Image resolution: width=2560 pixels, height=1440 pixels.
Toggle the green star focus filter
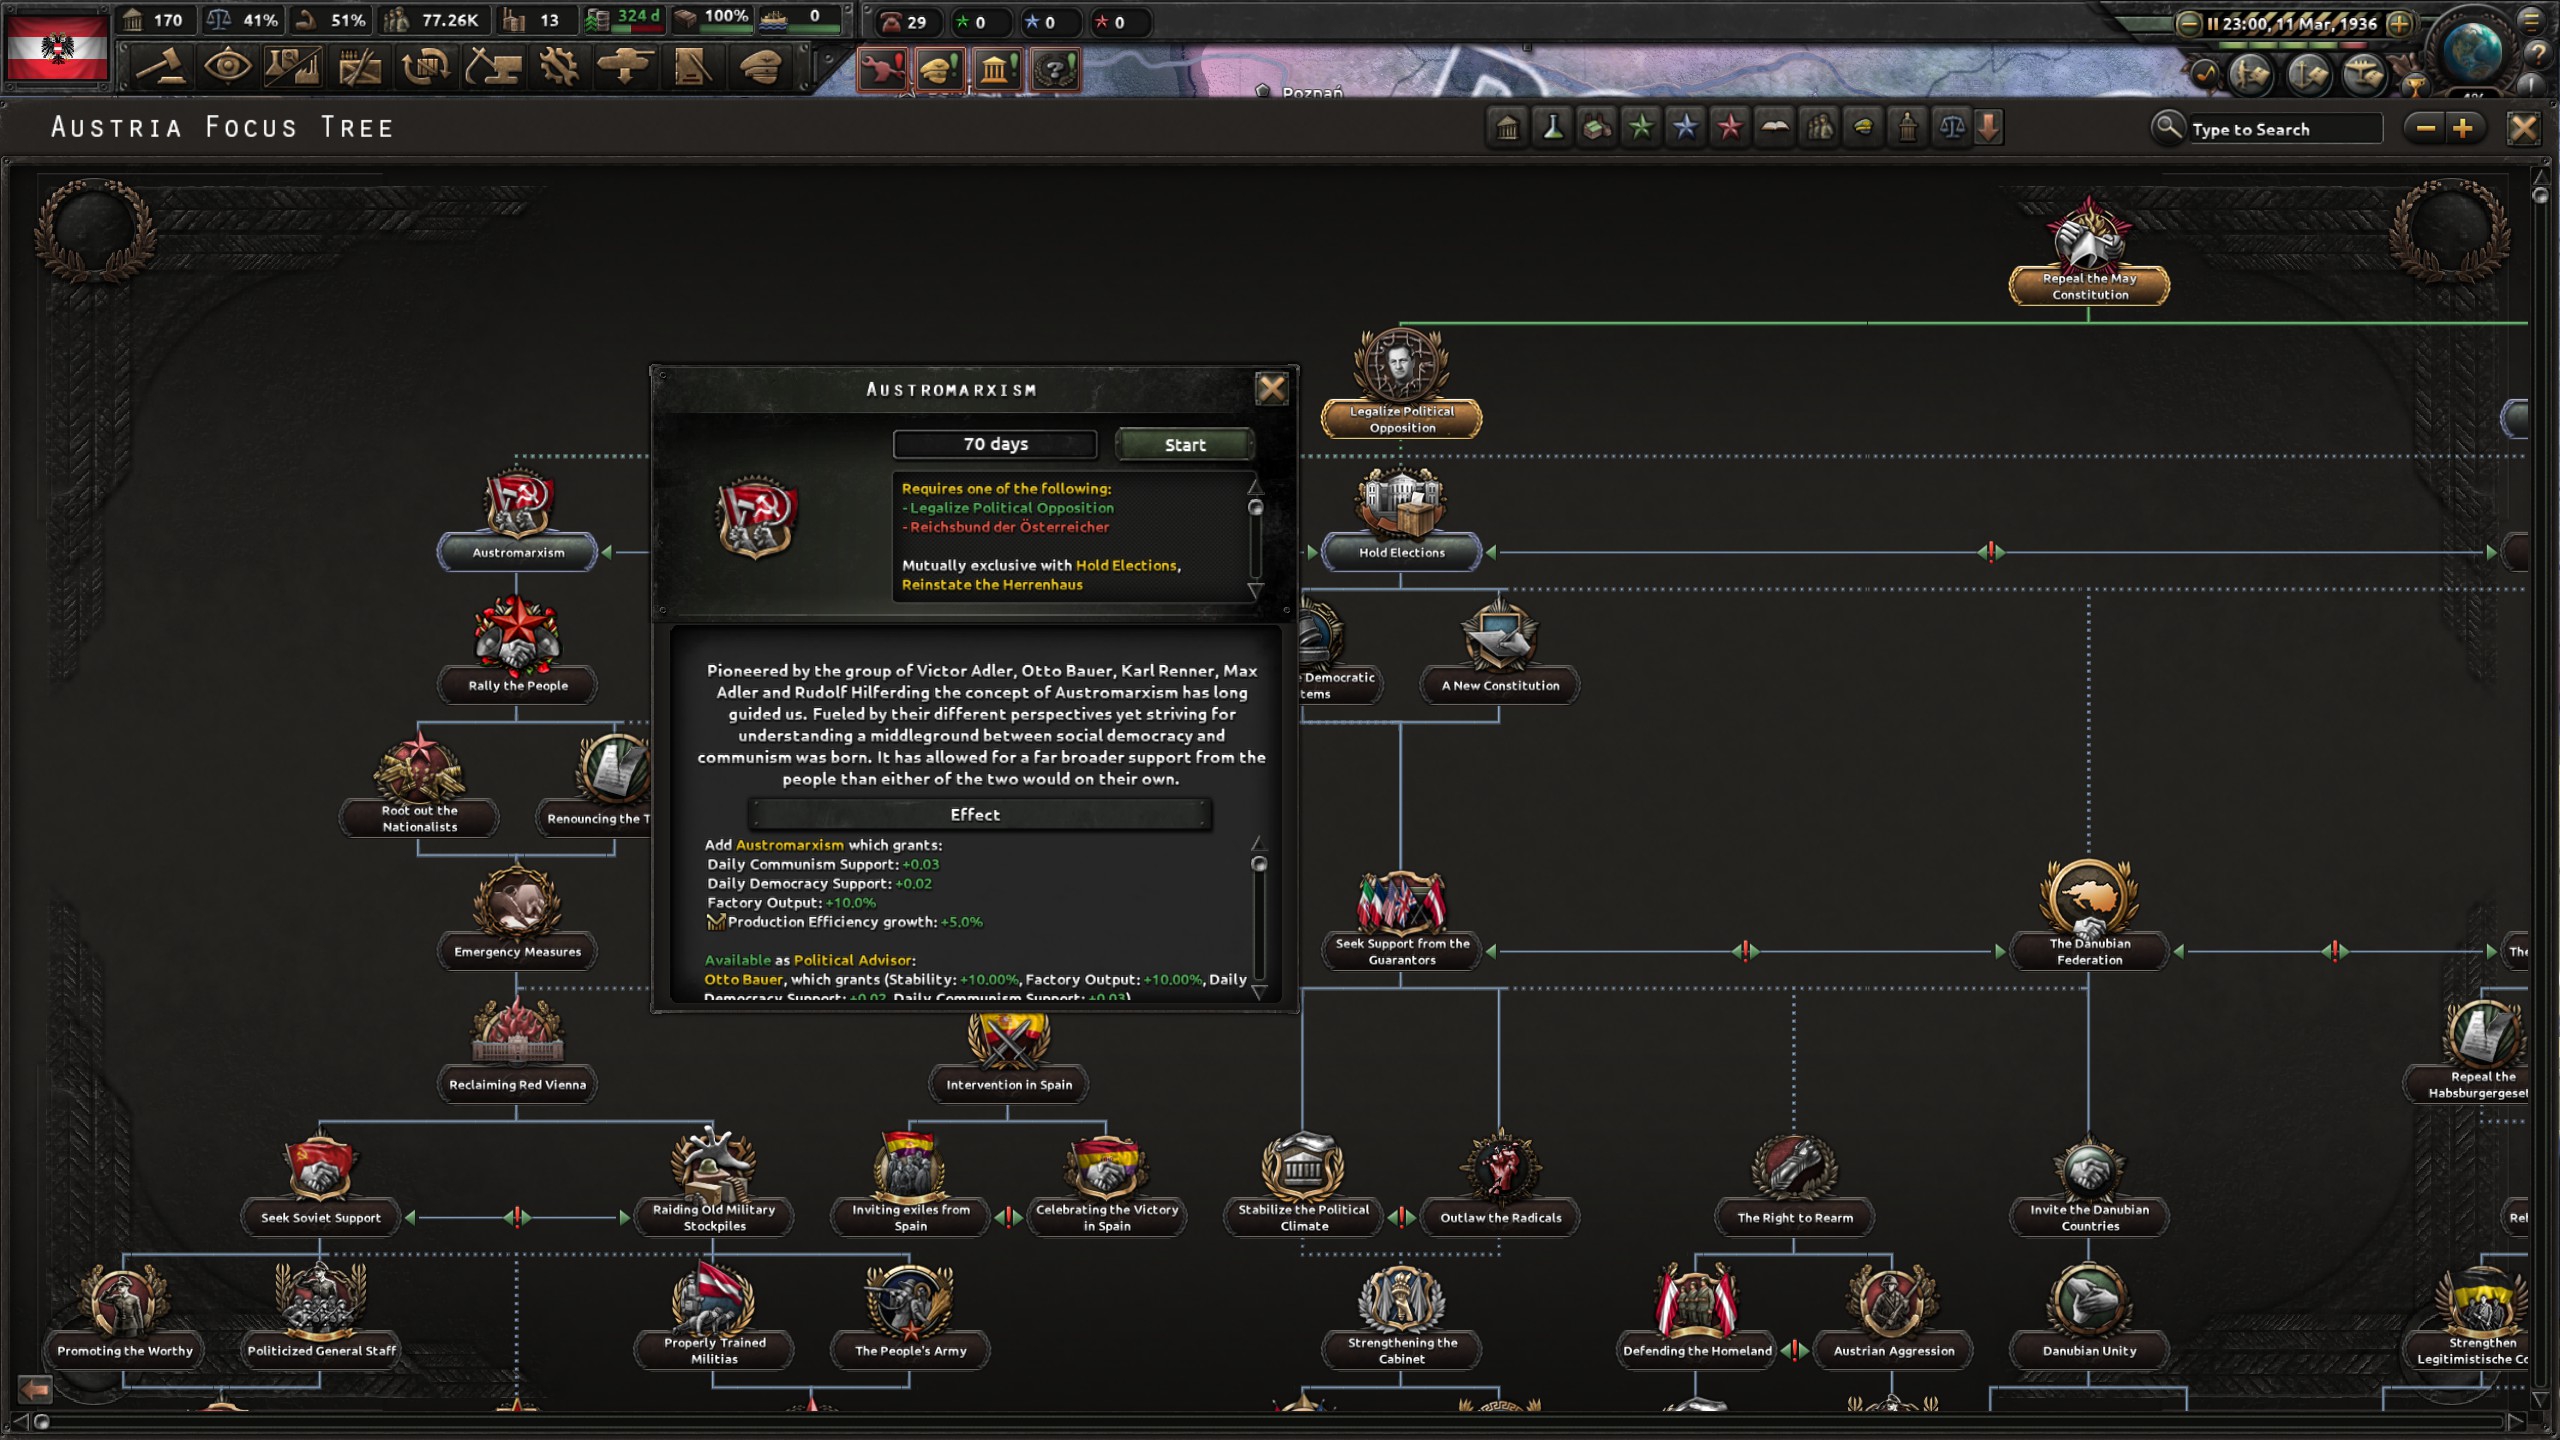(1640, 127)
